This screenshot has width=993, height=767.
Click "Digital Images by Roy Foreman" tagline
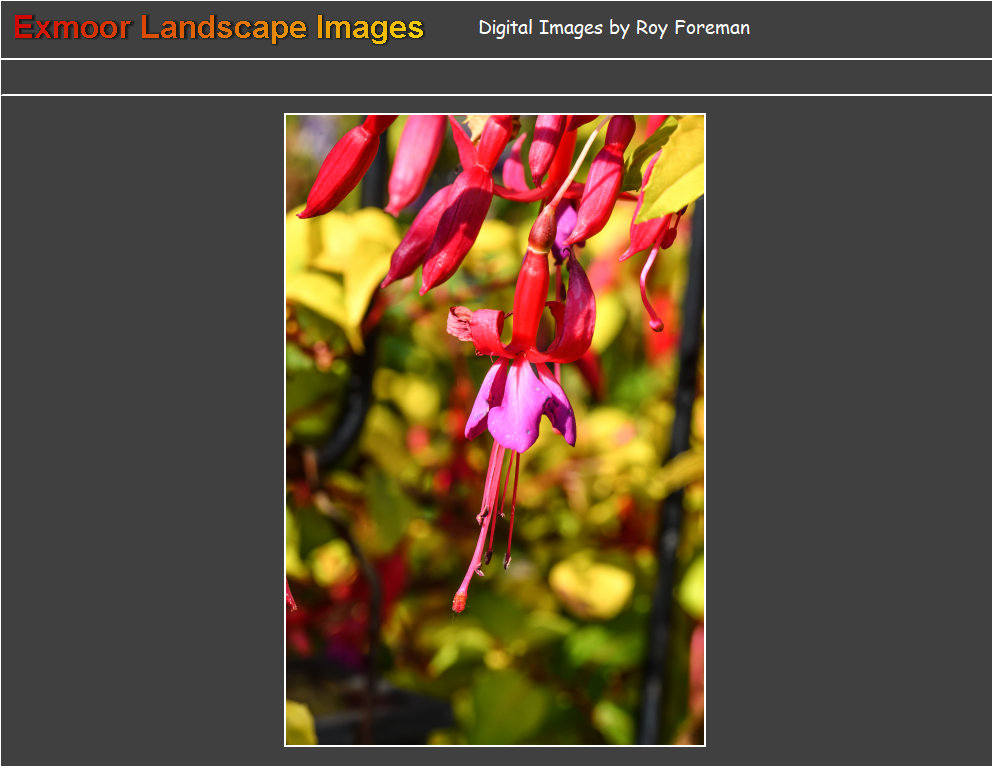point(613,28)
